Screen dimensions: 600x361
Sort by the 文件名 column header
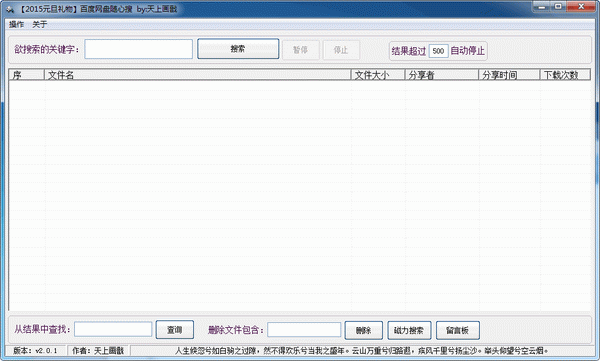(197, 75)
